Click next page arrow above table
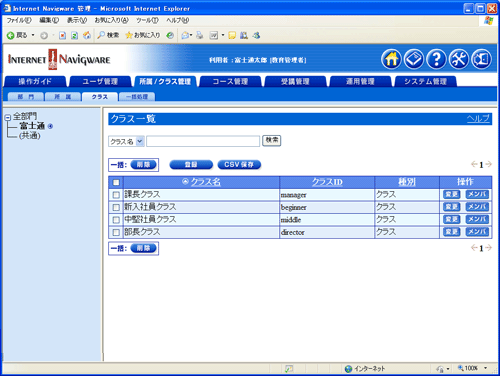The height and width of the screenshot is (376, 500). click(488, 164)
